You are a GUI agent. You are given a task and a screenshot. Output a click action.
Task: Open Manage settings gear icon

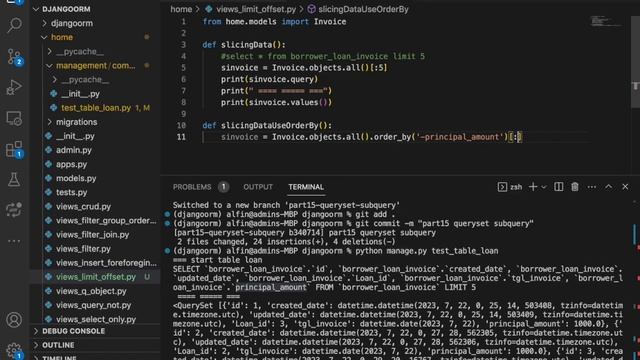click(x=14, y=350)
